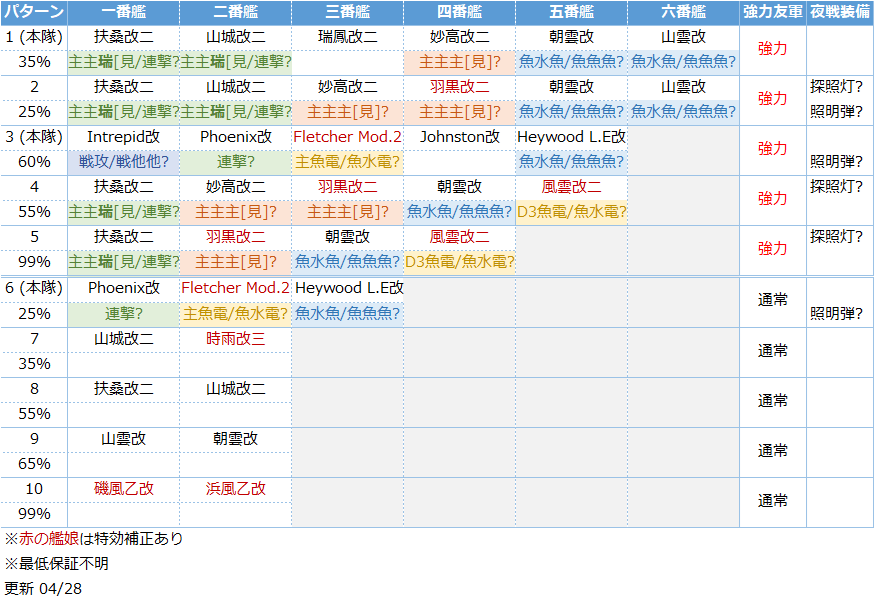This screenshot has height=603, width=874.
Task: Select 羽黒改二 in pattern 5 row
Action: pyautogui.click(x=236, y=237)
